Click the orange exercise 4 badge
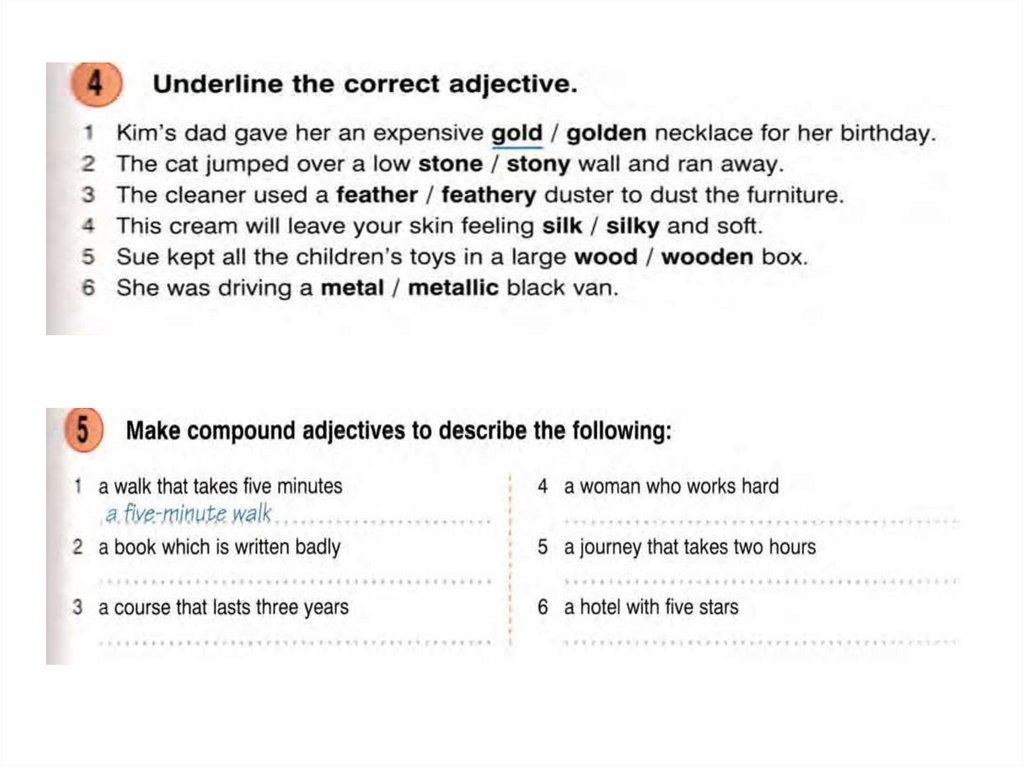Image resolution: width=1024 pixels, height=767 pixels. [96, 85]
